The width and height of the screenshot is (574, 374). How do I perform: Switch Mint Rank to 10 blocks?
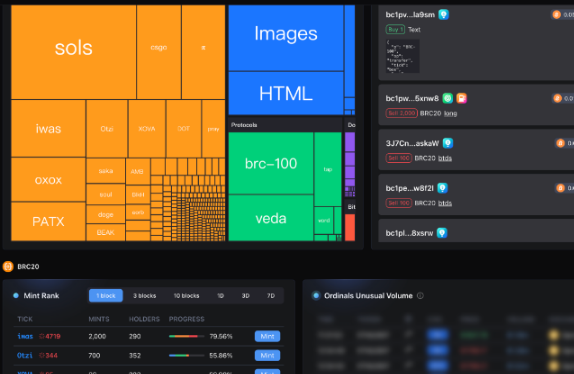pyautogui.click(x=186, y=296)
